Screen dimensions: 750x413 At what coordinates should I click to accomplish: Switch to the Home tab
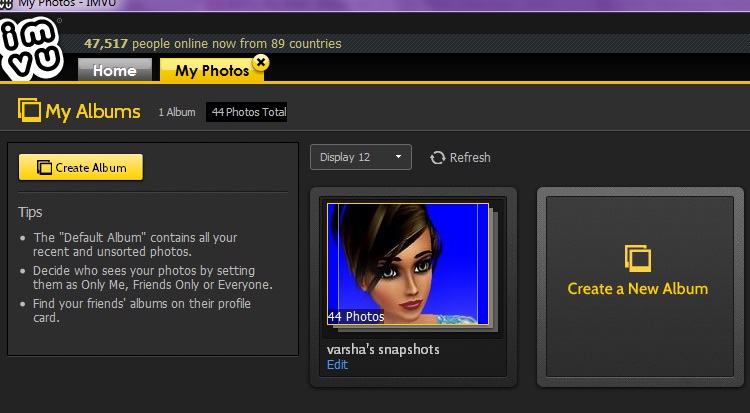coord(115,70)
